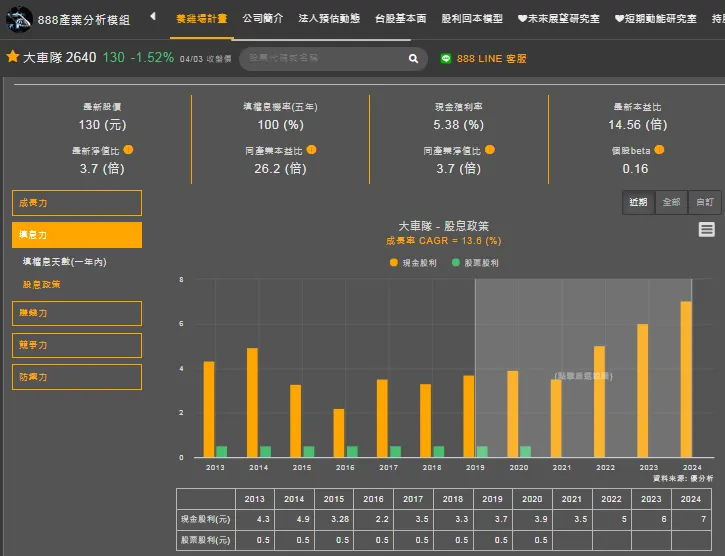Click 888產業分析模組 title
The height and width of the screenshot is (556, 725).
(x=84, y=20)
